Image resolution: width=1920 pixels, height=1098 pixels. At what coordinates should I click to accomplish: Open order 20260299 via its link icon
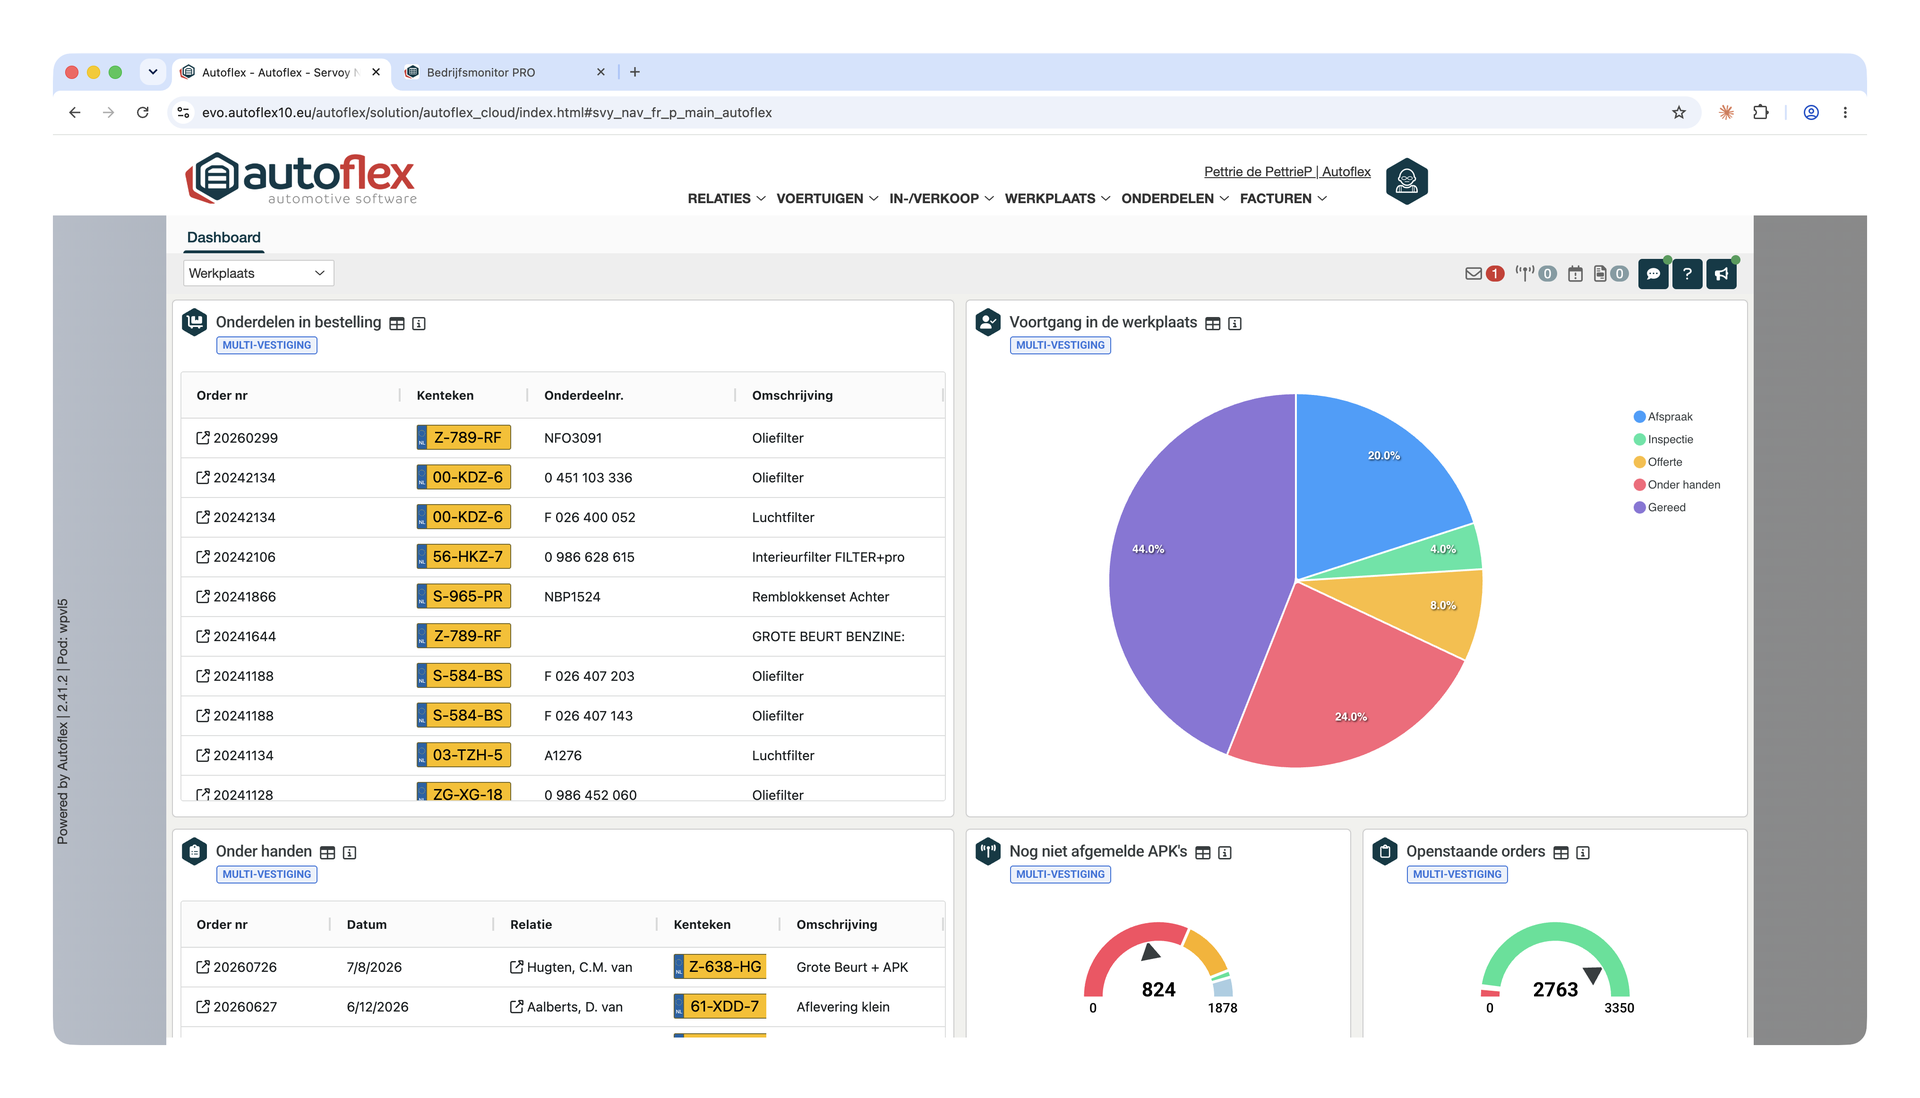pos(203,438)
